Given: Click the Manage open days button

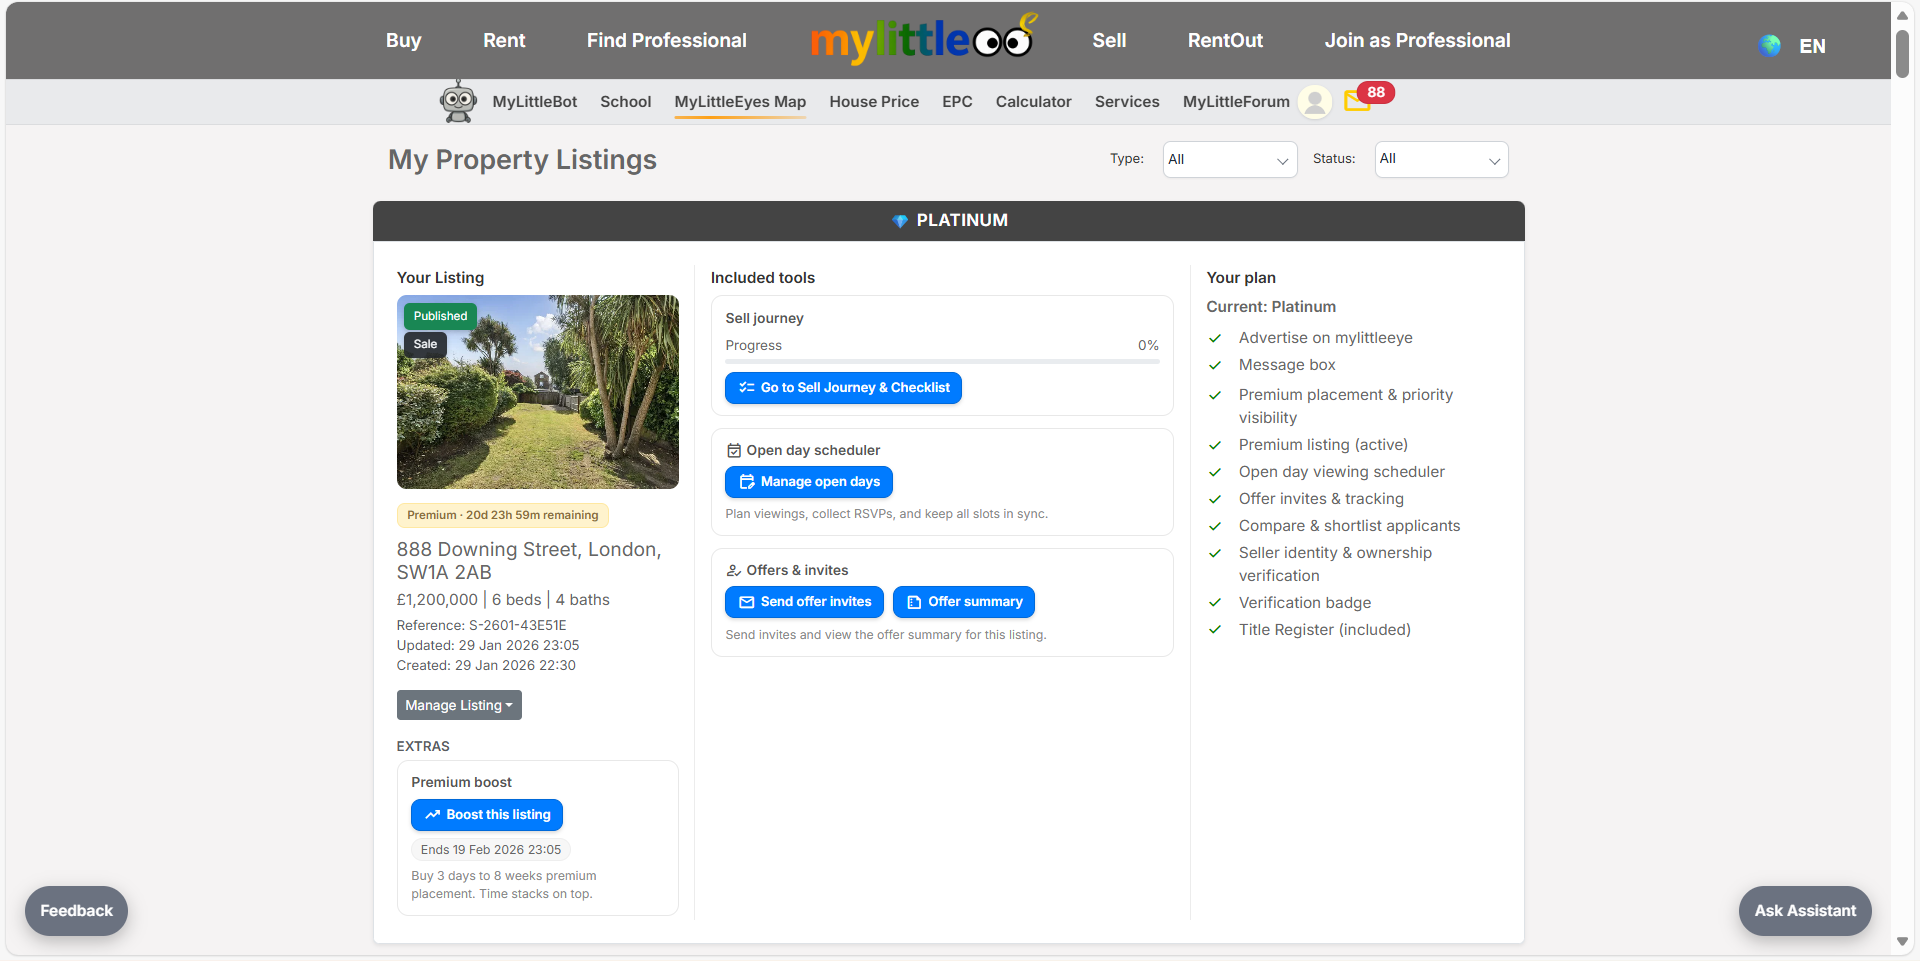Looking at the screenshot, I should tap(808, 481).
